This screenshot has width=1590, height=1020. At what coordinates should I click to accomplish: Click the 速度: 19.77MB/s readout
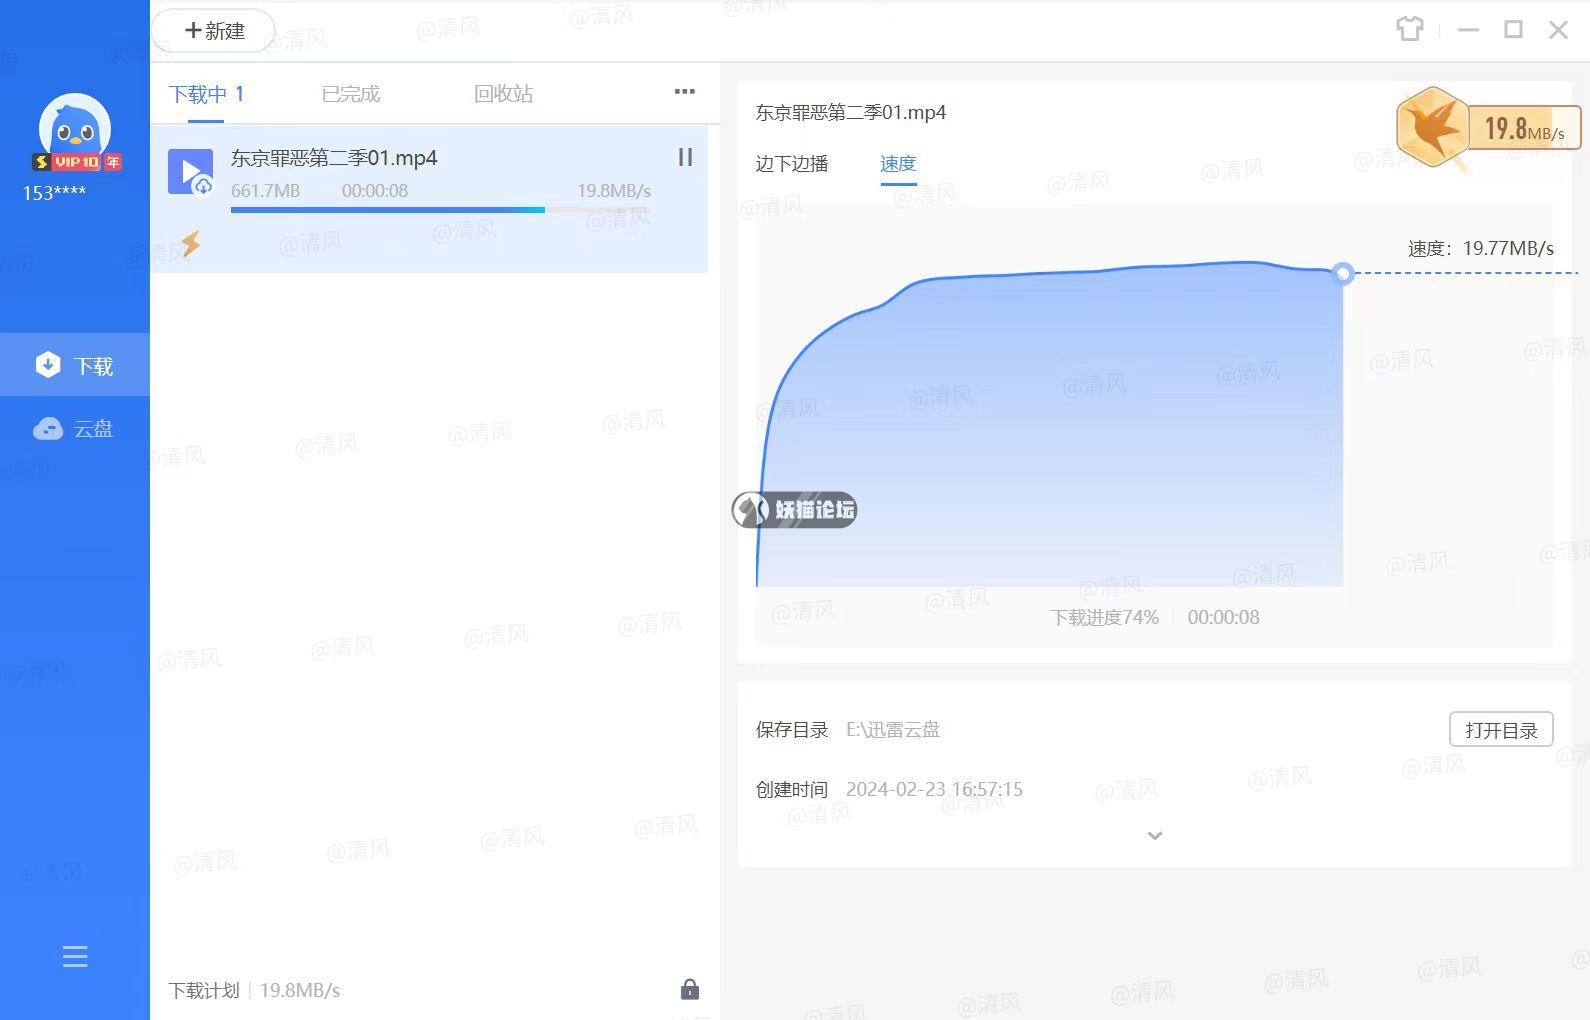tap(1481, 248)
